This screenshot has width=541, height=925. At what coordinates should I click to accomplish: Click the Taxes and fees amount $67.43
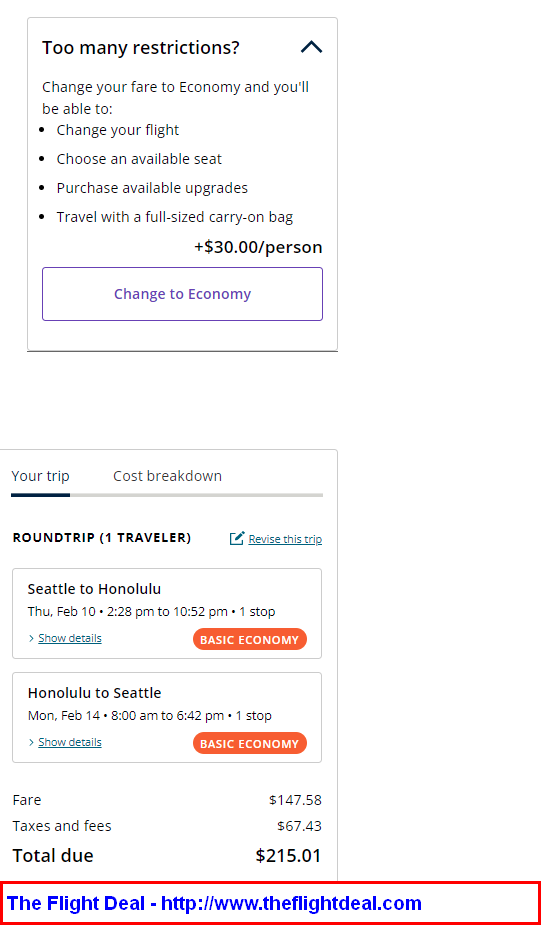(x=300, y=826)
